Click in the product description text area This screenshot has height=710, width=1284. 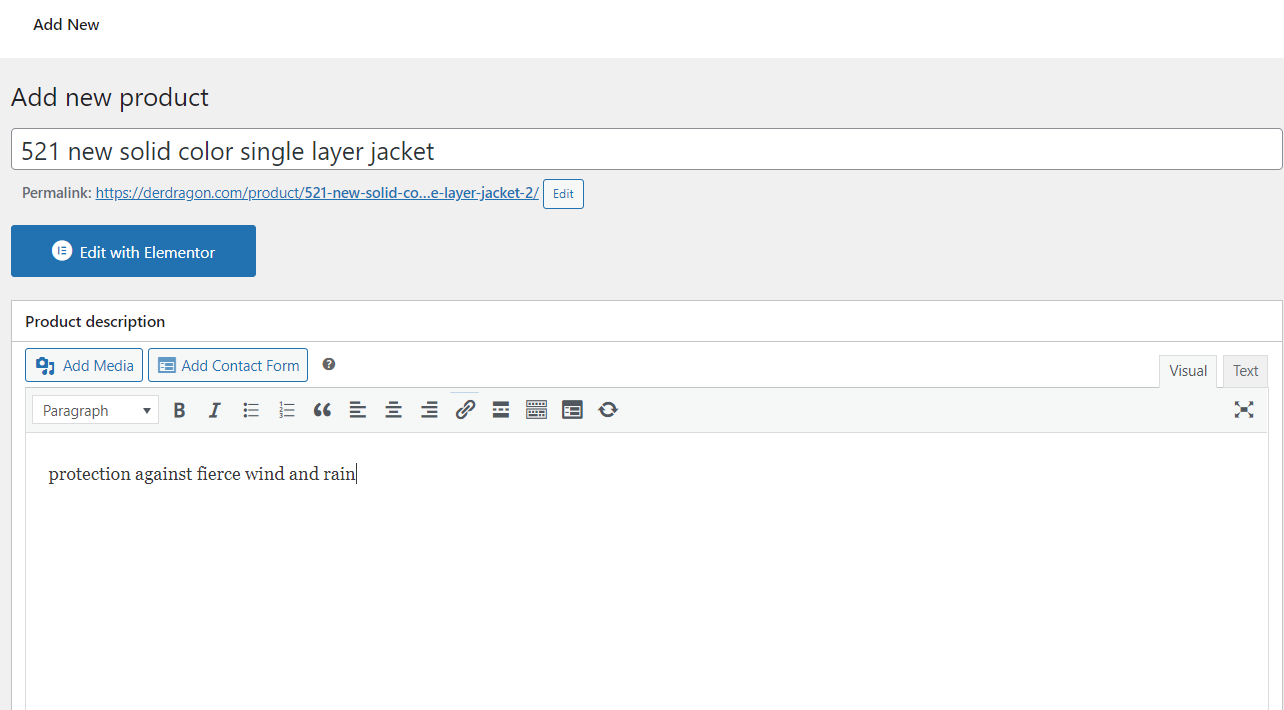(646, 571)
